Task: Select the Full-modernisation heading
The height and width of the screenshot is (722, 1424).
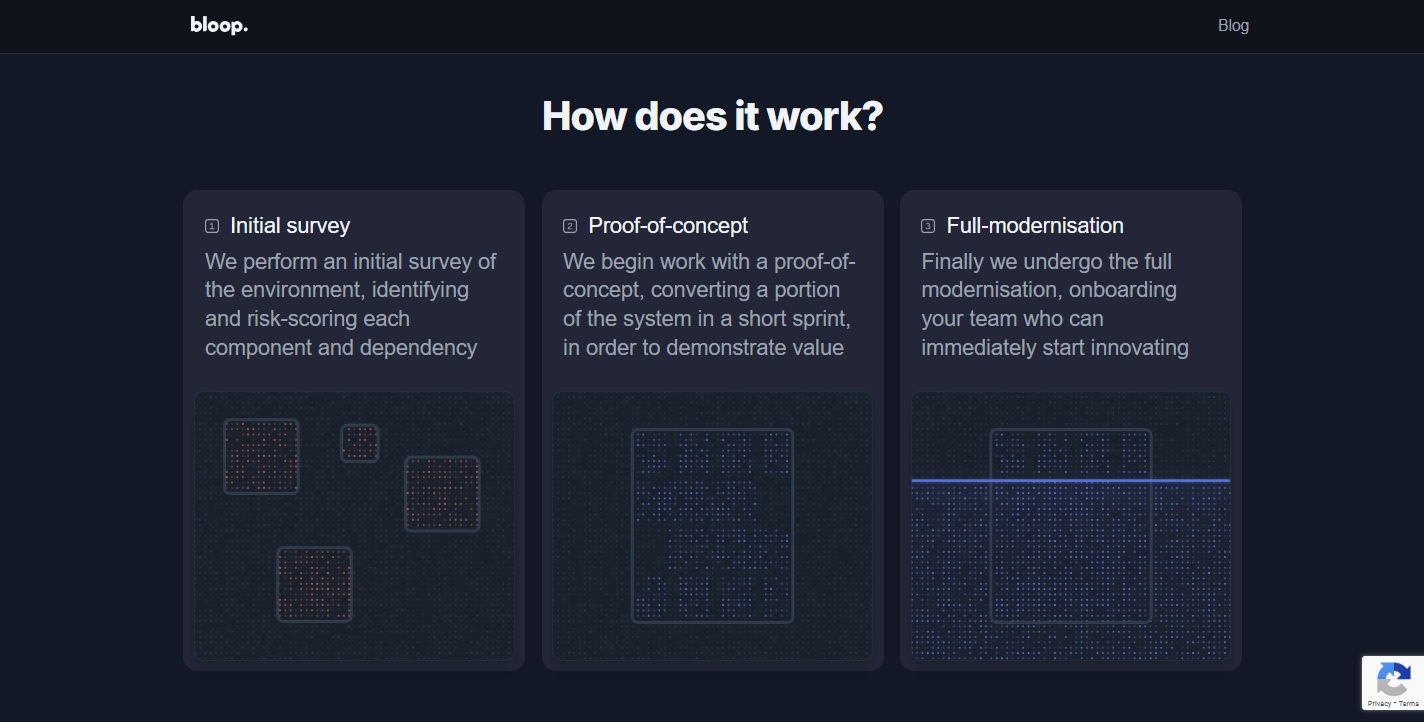Action: 1035,226
